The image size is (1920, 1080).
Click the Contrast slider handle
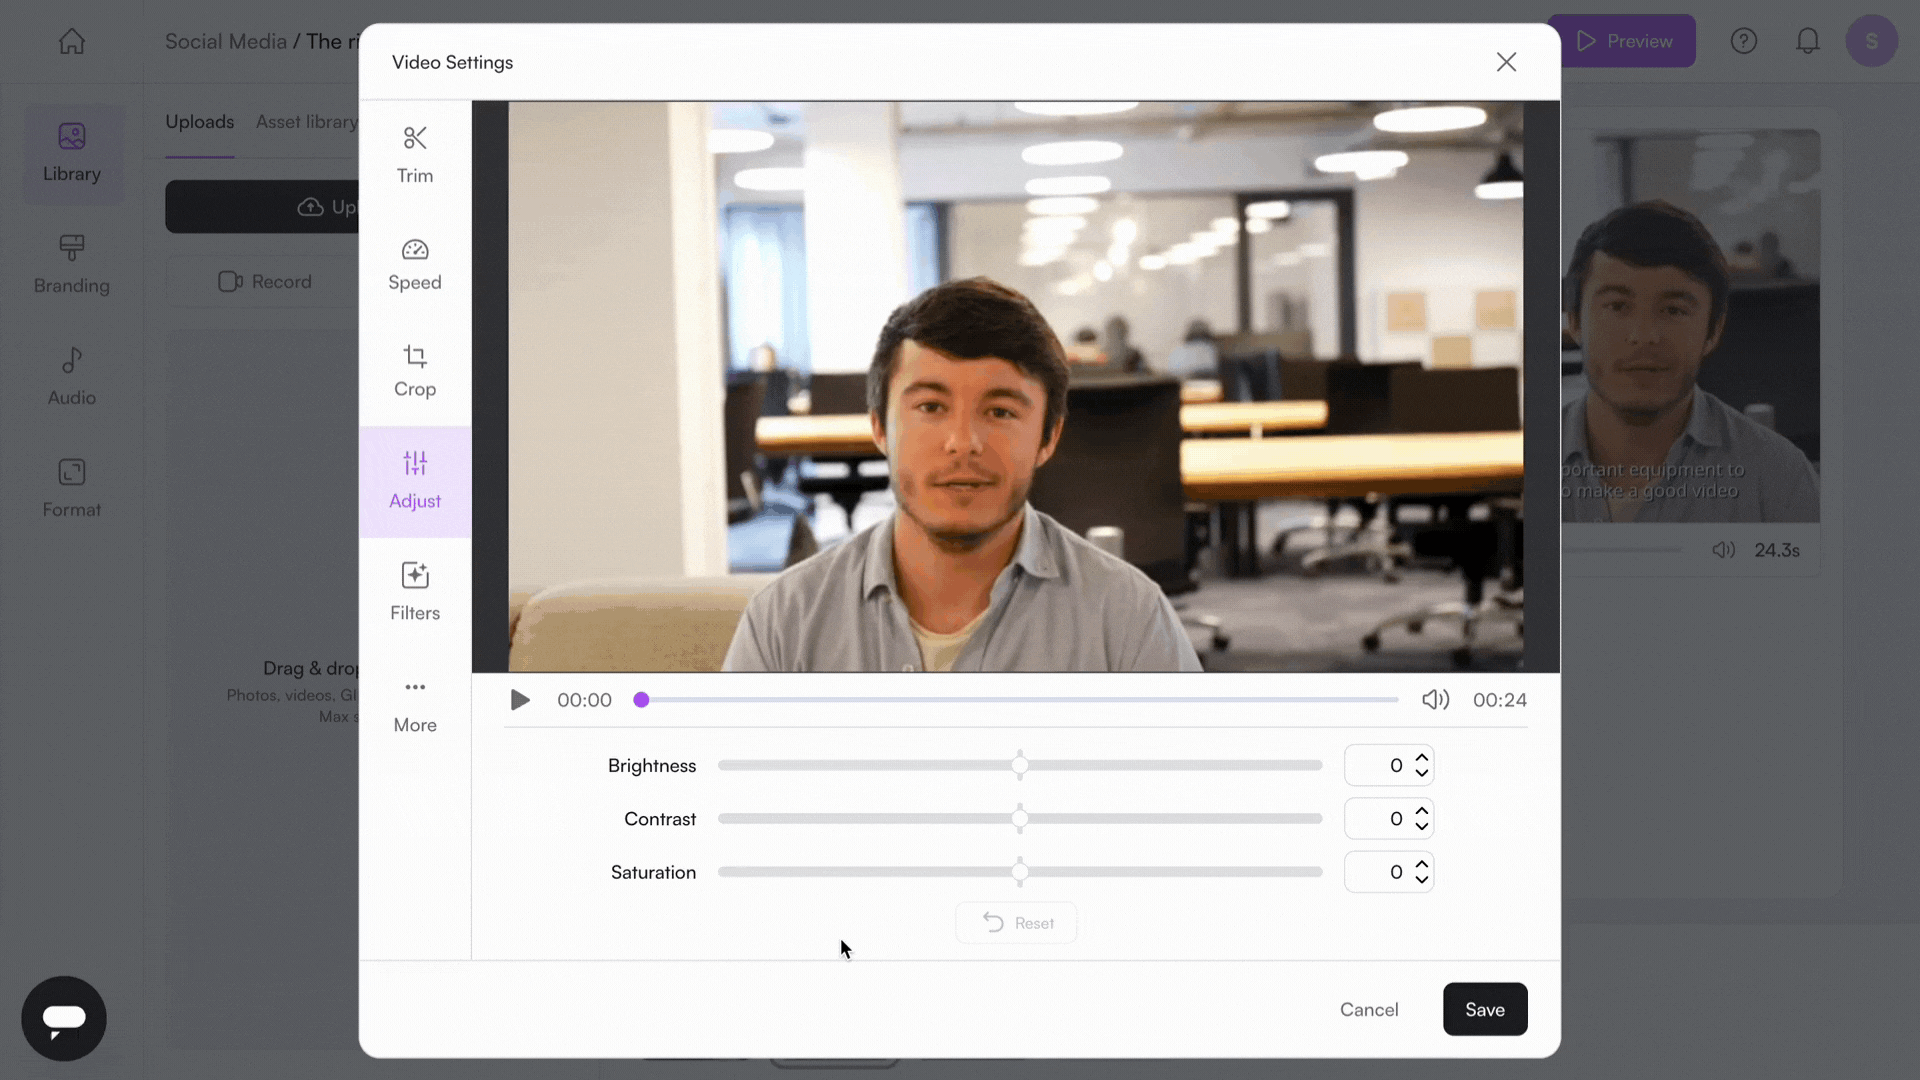pyautogui.click(x=1020, y=819)
